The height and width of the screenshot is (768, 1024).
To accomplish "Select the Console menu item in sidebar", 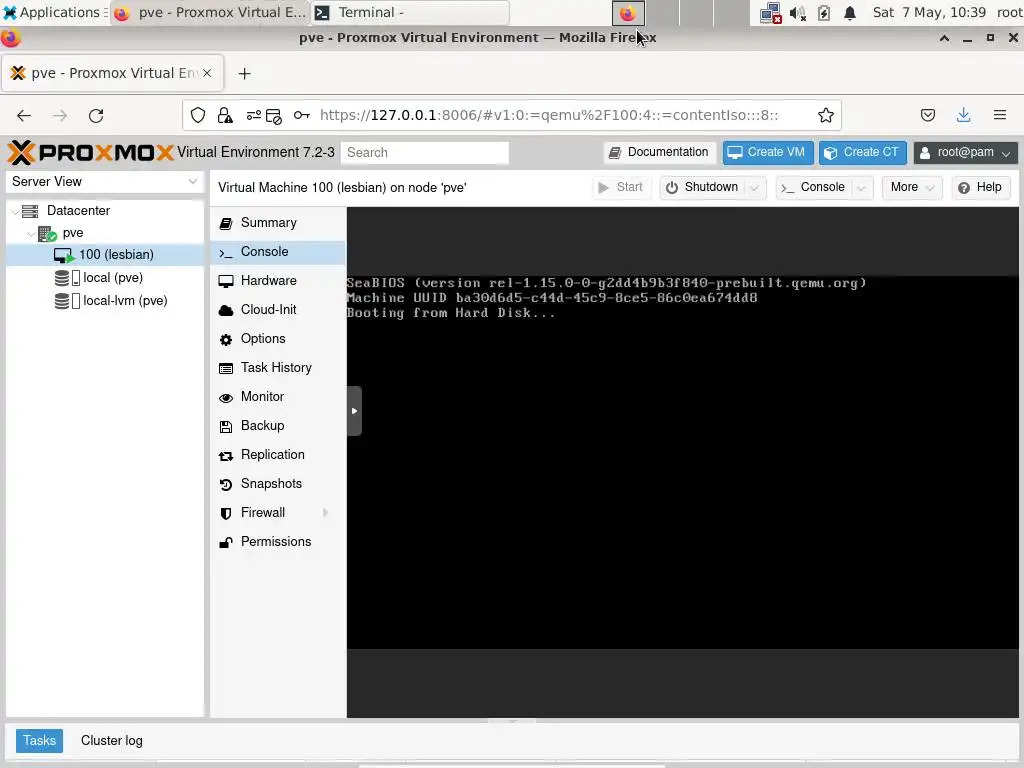I will pos(278,252).
